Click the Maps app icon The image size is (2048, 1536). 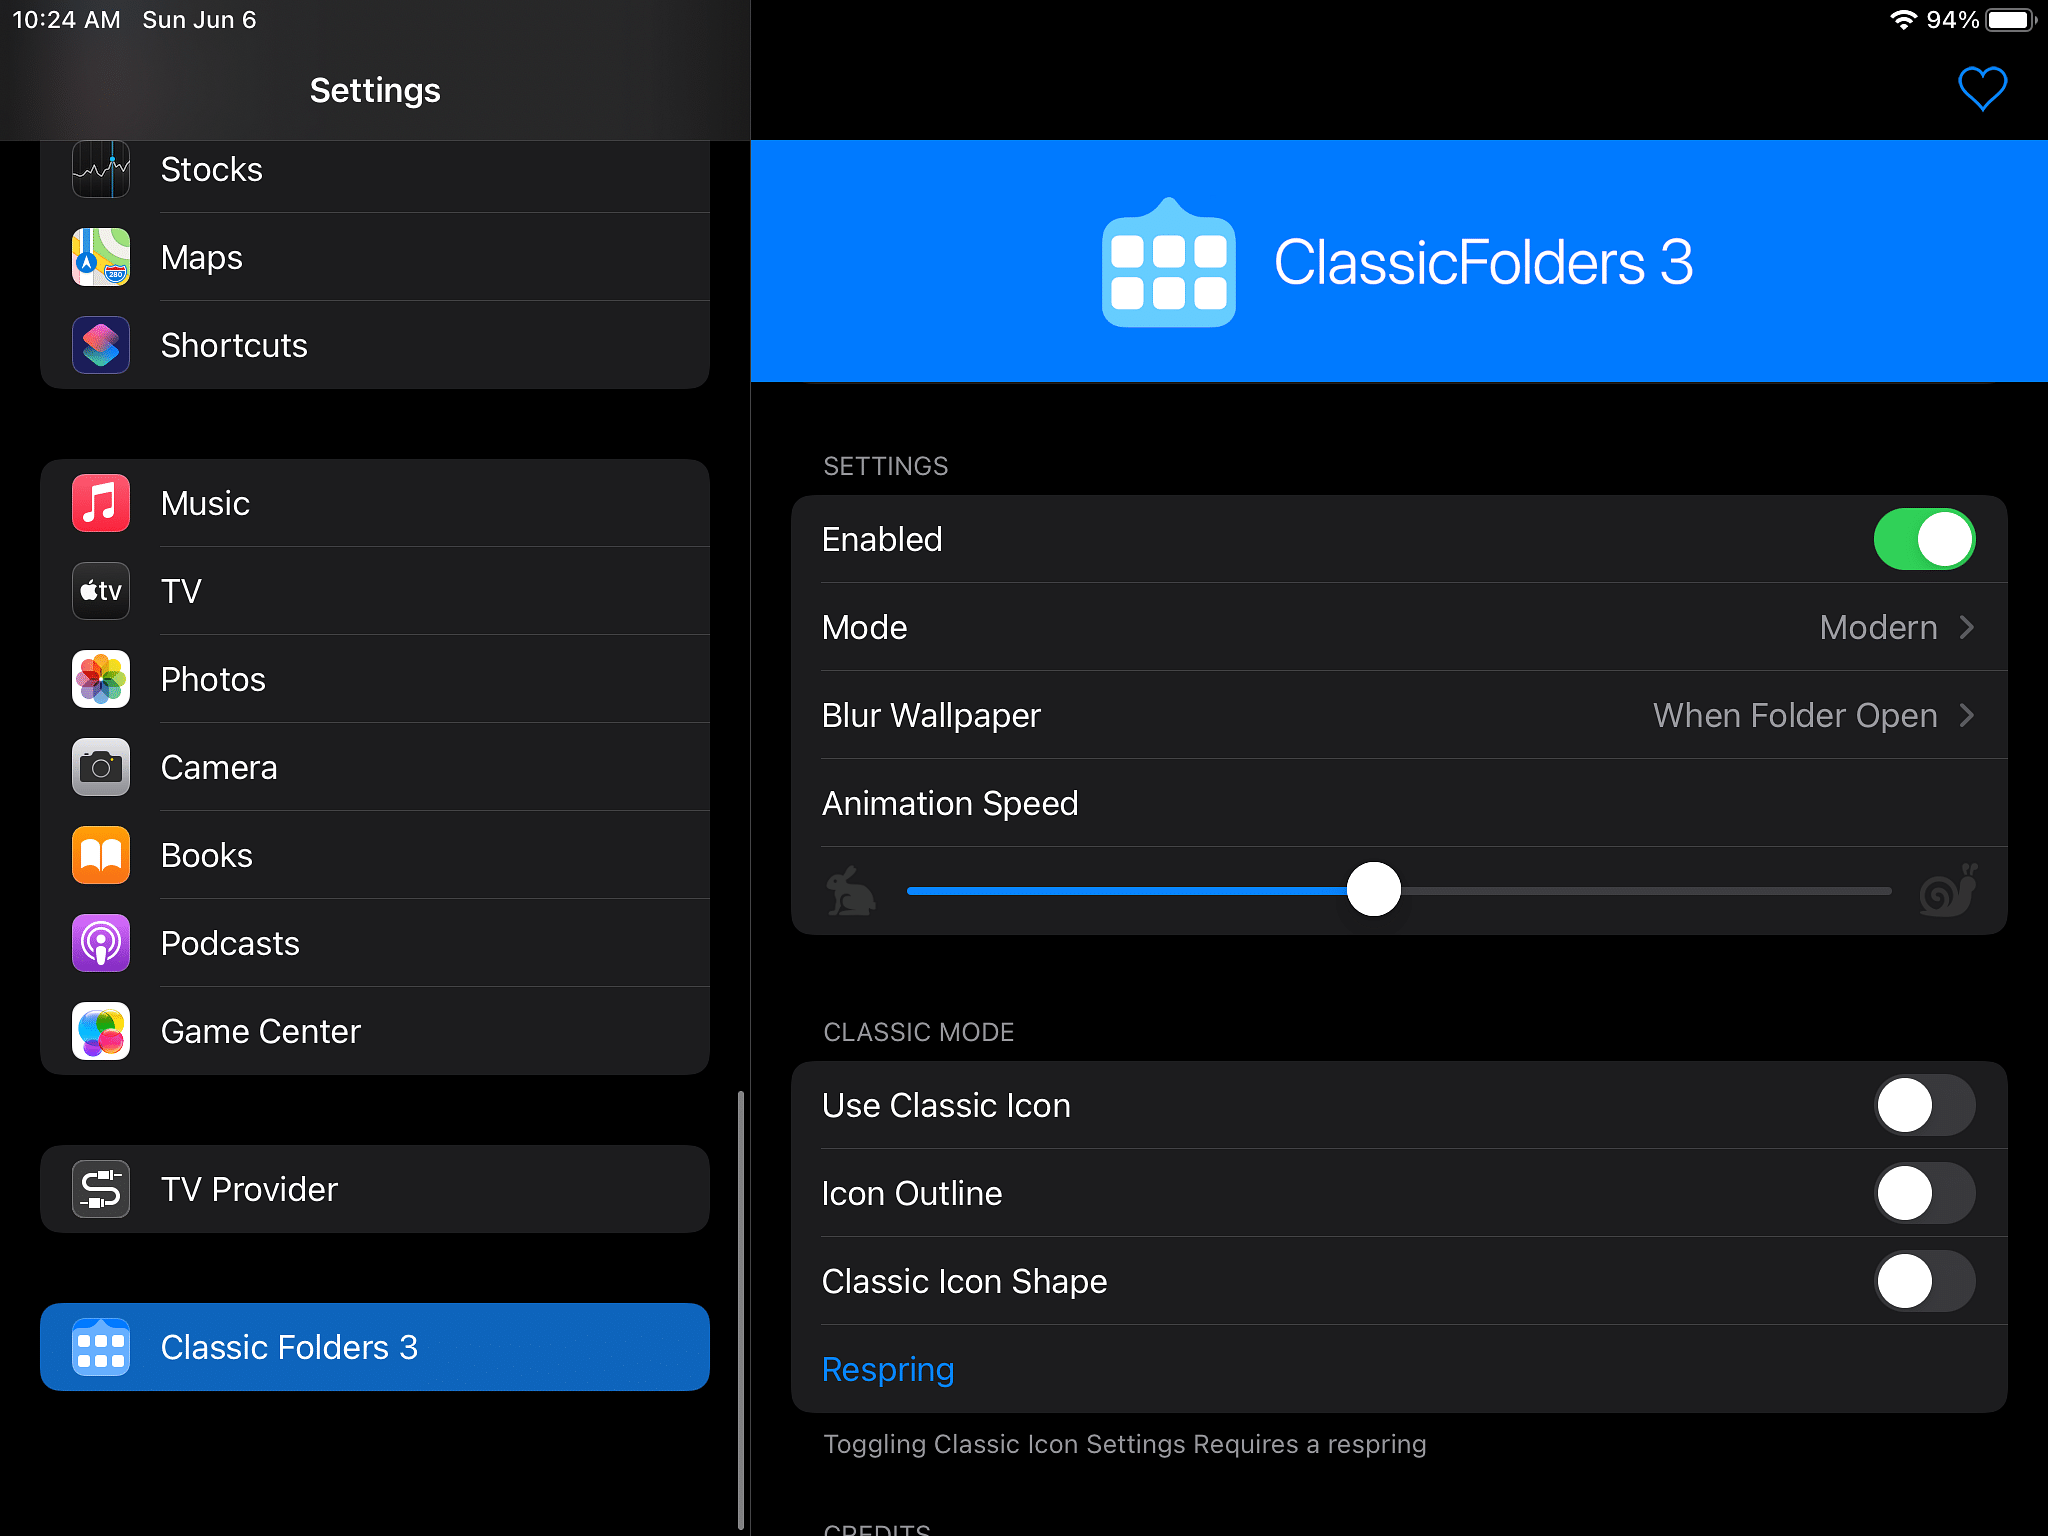click(x=98, y=257)
